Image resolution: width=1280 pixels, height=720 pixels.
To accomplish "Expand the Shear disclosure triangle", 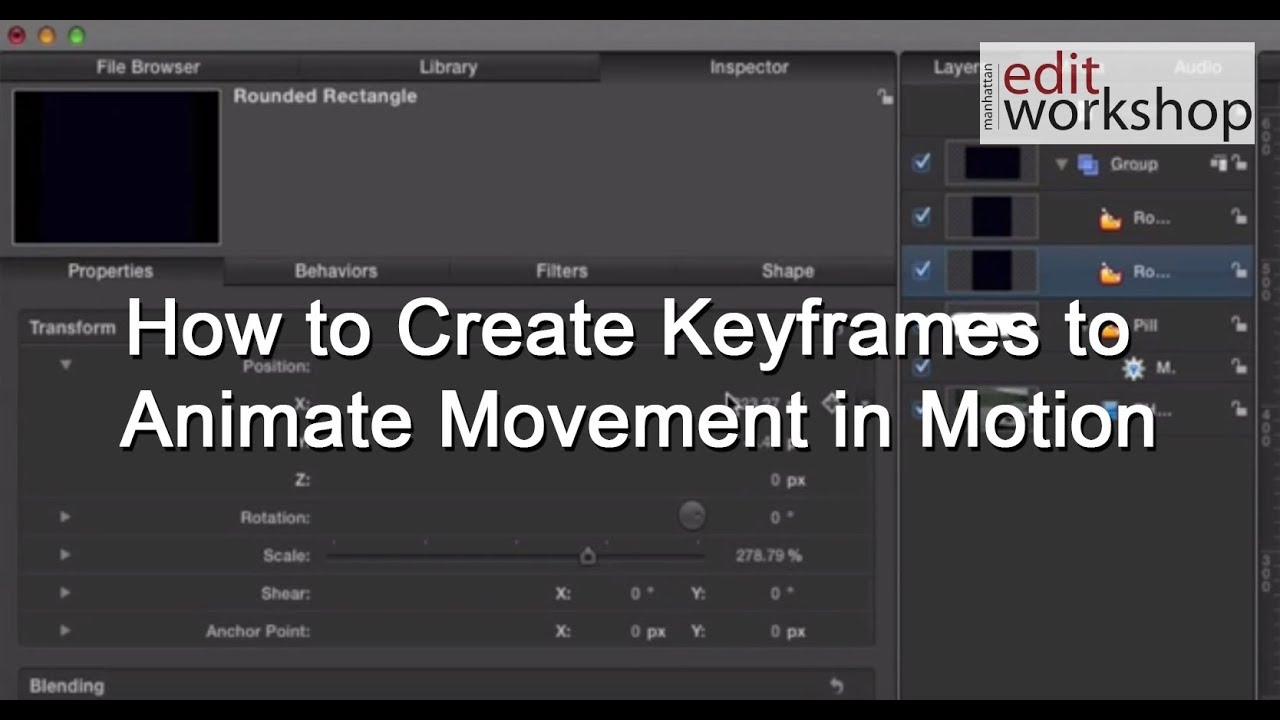I will [x=65, y=593].
